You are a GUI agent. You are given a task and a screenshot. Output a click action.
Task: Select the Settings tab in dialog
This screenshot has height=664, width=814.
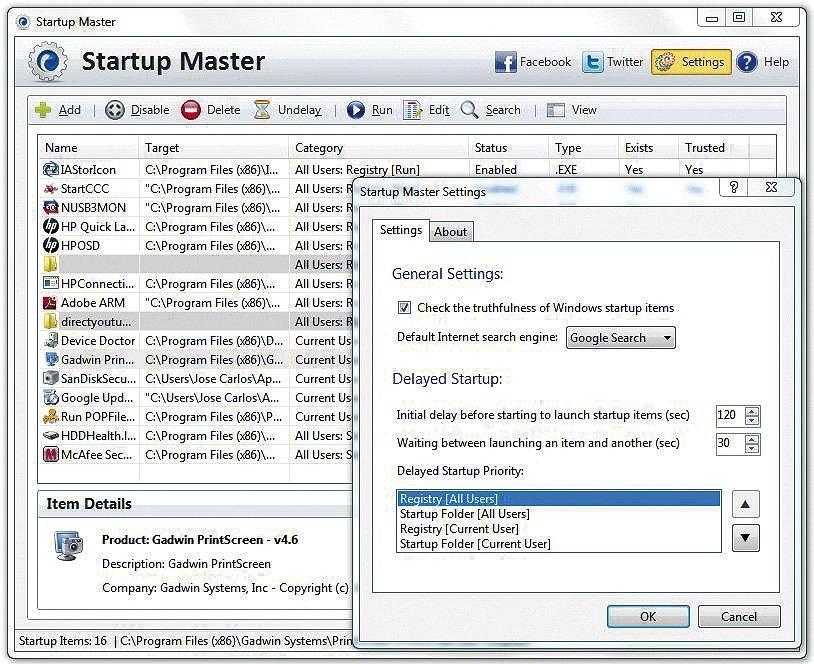[401, 230]
